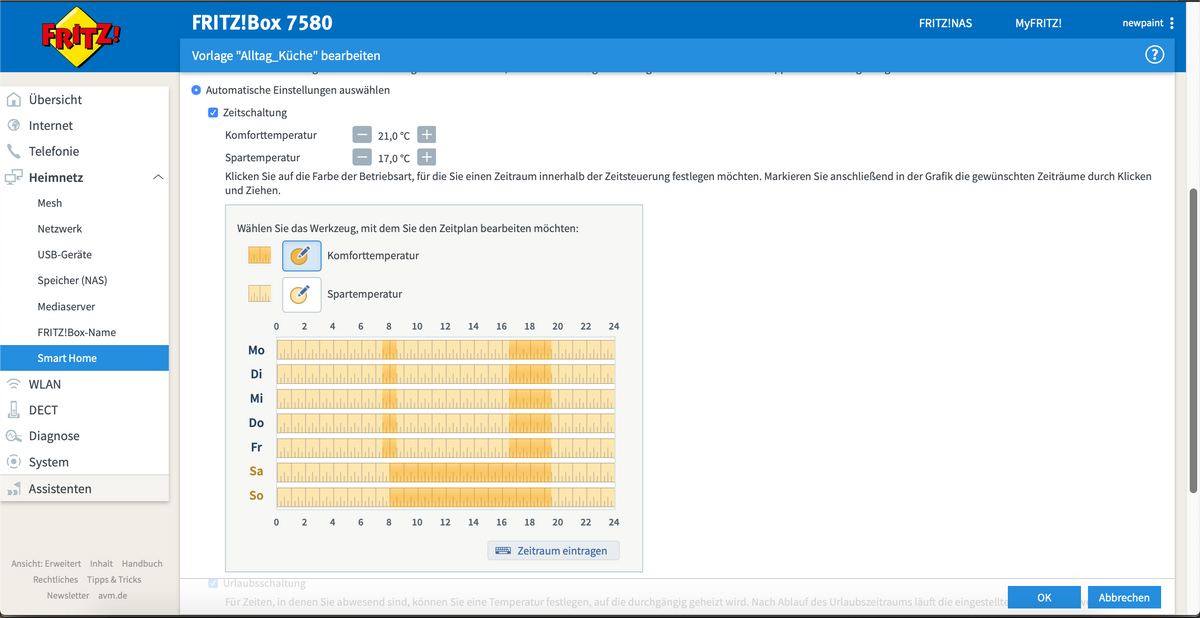
Task: Click the Abbrechen button
Action: click(1124, 597)
